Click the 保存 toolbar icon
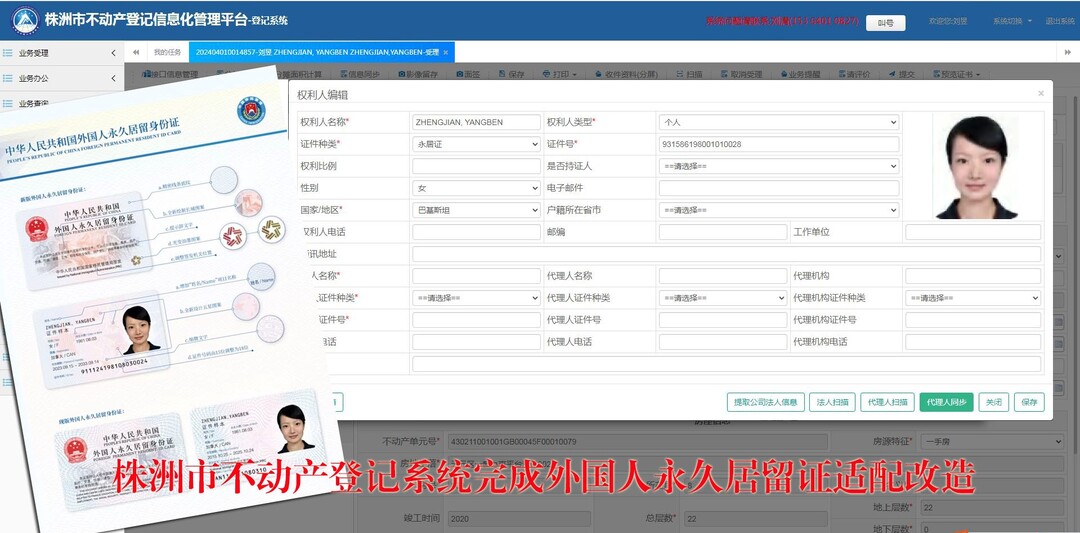 [512, 74]
